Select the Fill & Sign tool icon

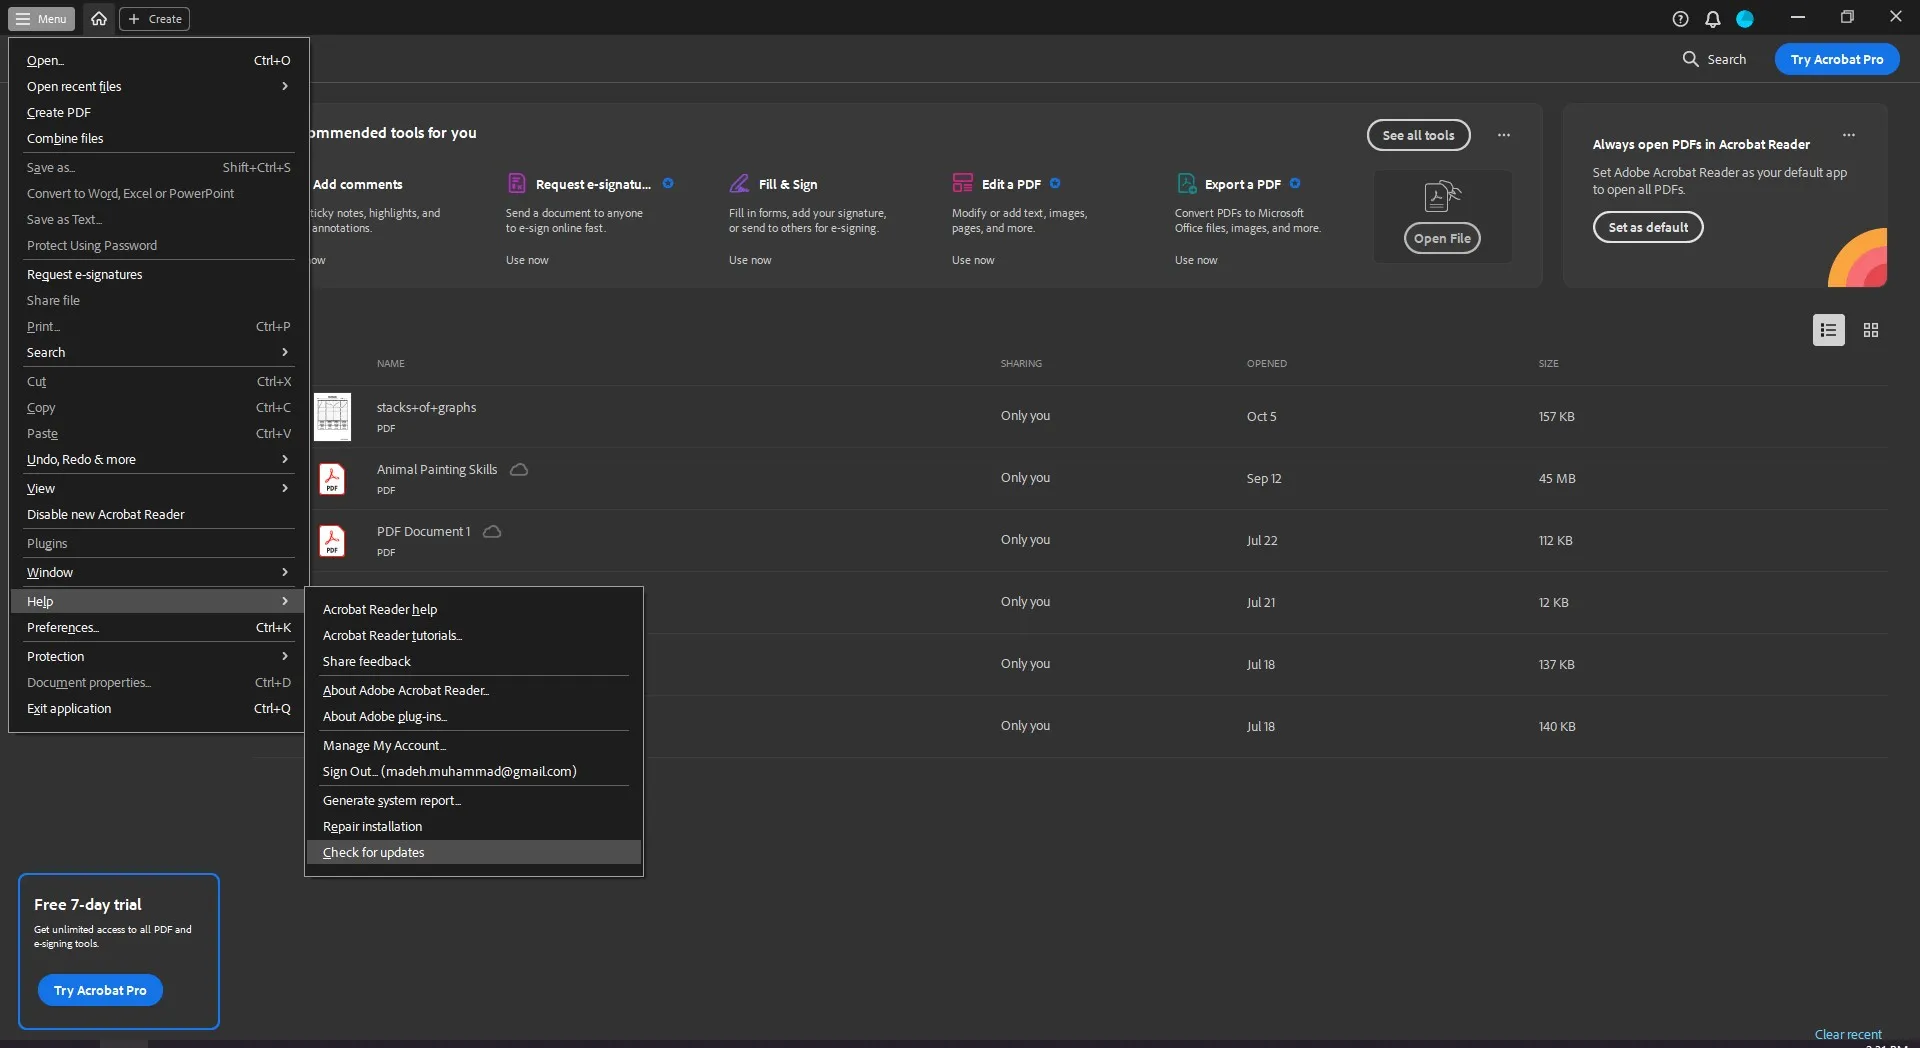point(739,183)
